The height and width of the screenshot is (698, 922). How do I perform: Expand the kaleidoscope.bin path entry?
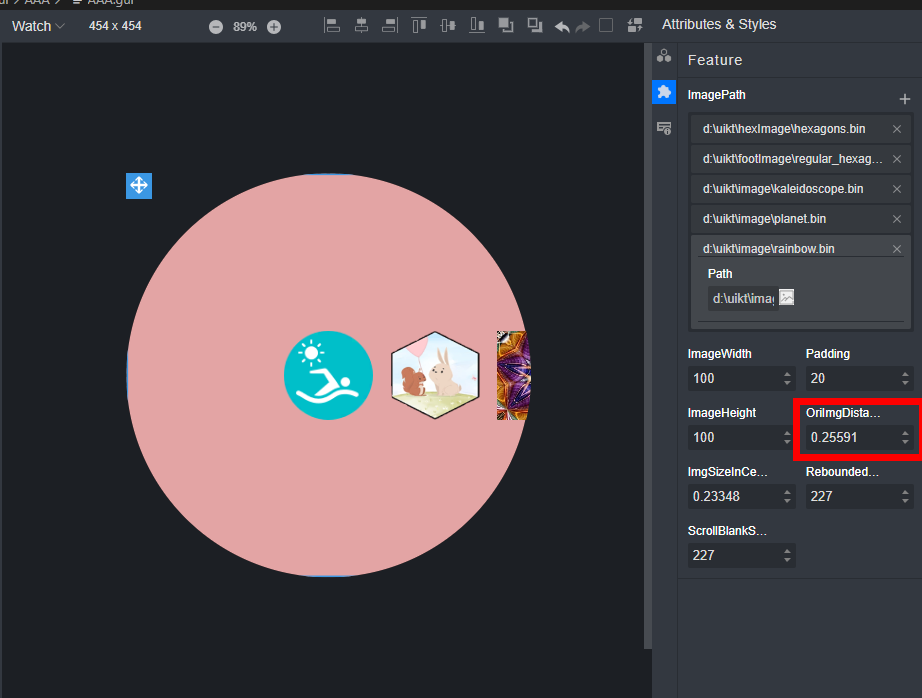coord(783,189)
